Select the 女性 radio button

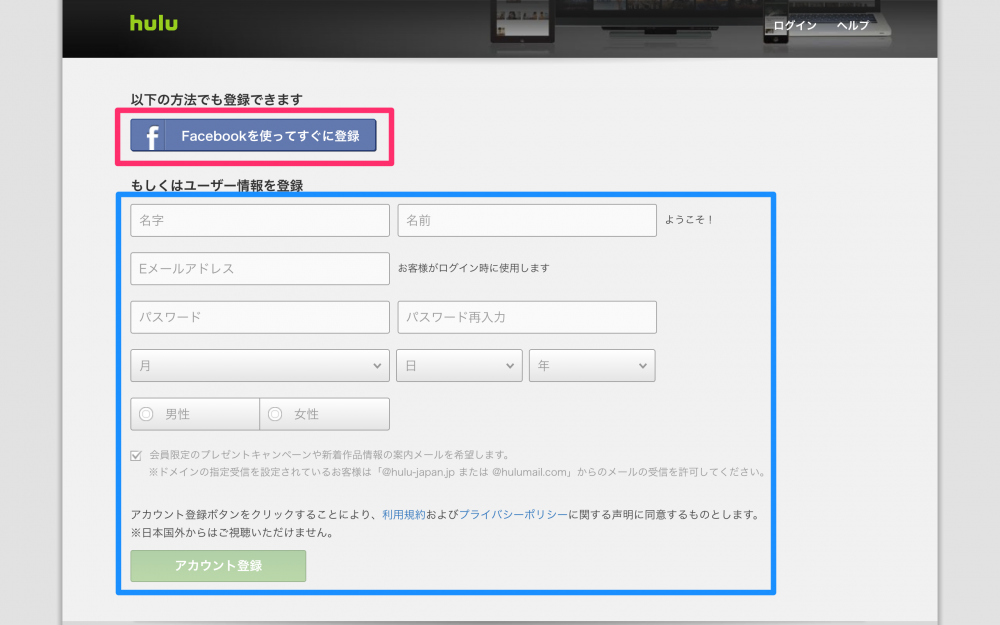coord(275,414)
